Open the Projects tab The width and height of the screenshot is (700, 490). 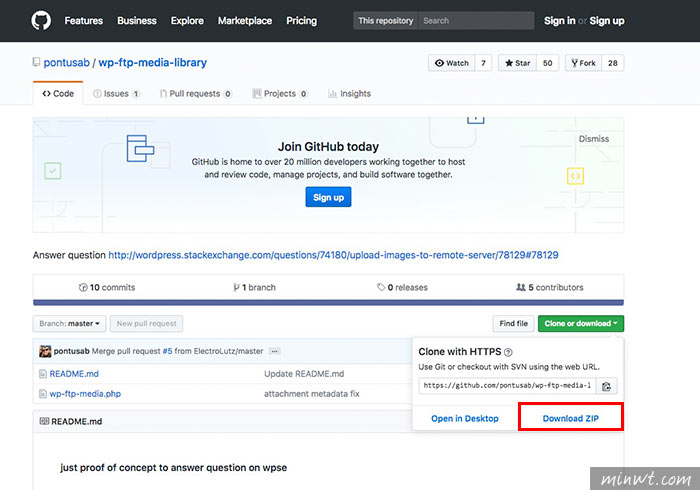click(280, 94)
